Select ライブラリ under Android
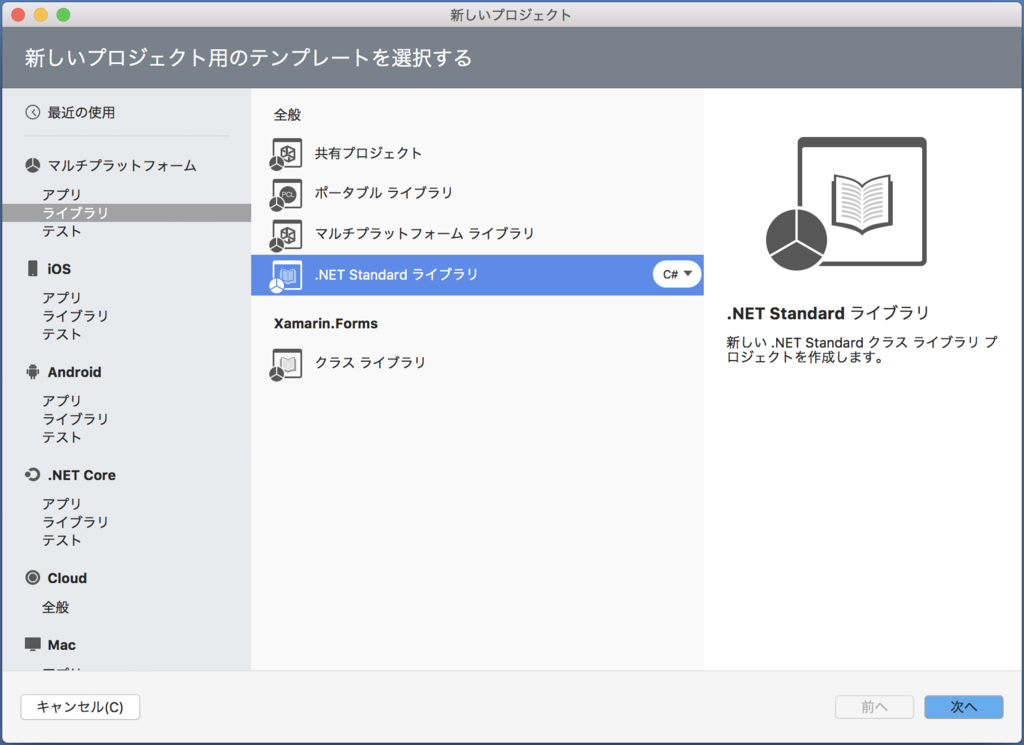 [75, 419]
